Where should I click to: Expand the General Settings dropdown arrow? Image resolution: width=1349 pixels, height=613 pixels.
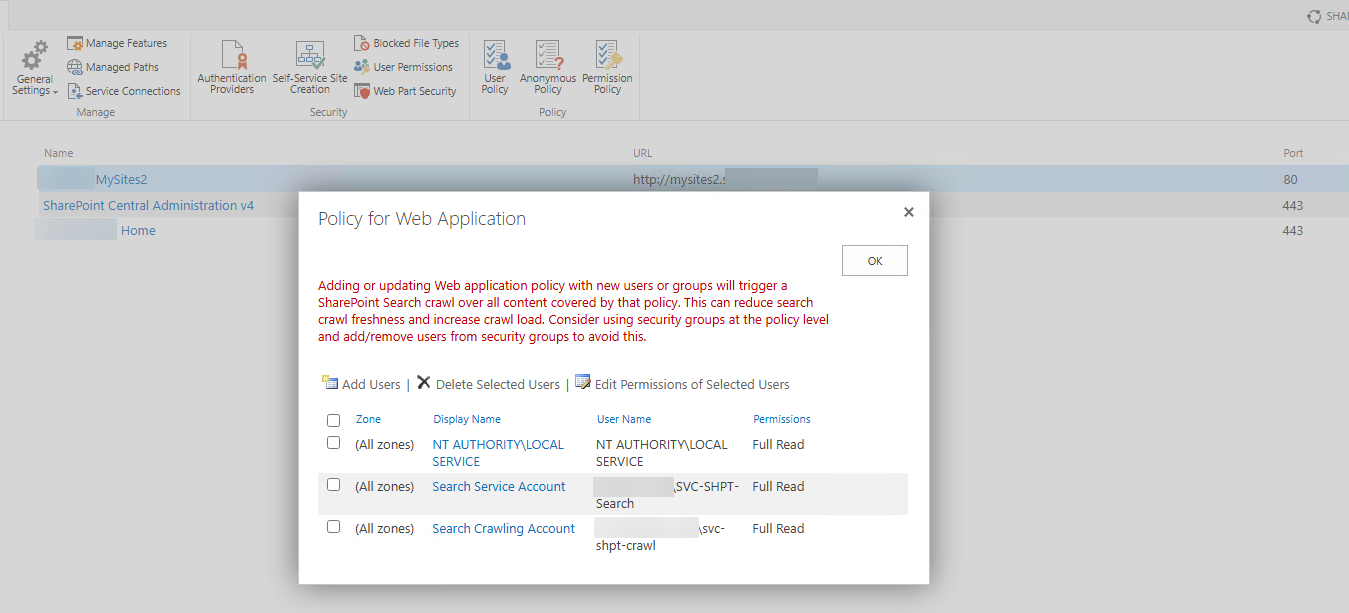click(55, 92)
